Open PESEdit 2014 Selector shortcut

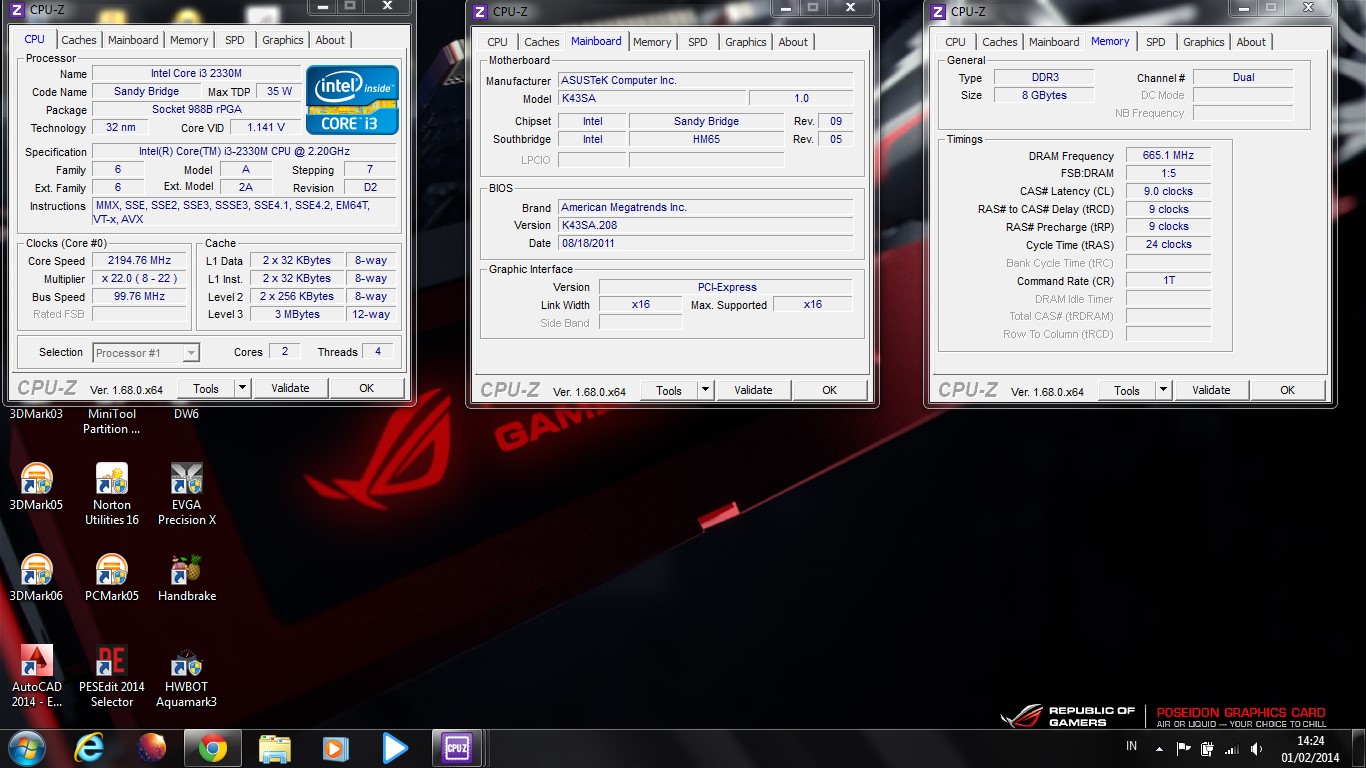coord(111,676)
